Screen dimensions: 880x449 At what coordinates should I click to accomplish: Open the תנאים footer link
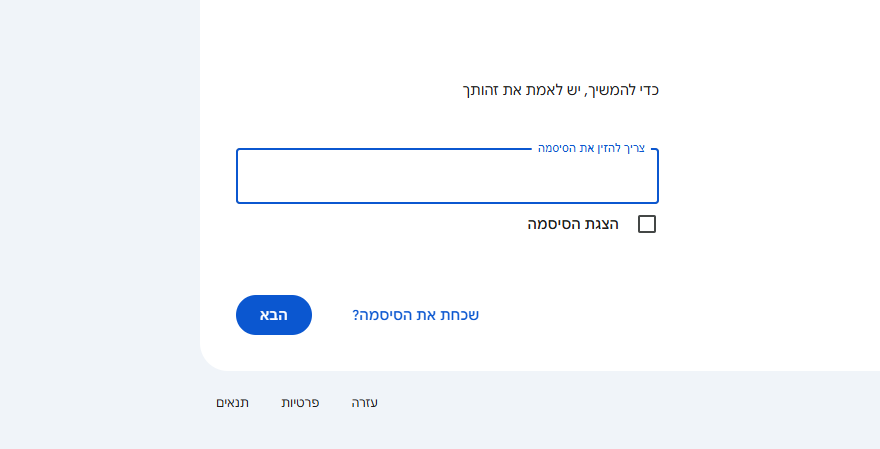pyautogui.click(x=232, y=403)
